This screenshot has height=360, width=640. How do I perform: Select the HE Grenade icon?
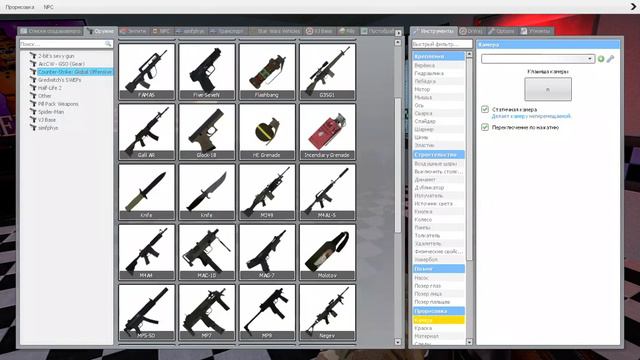(x=267, y=131)
